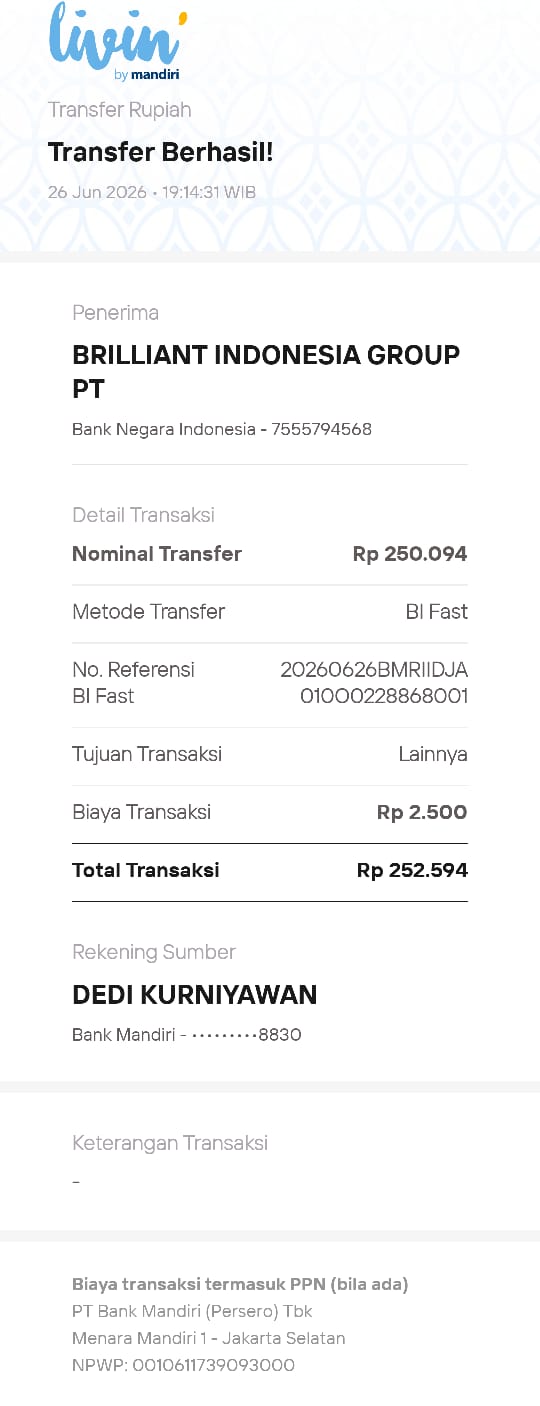Click the Metode Transfer label

(149, 612)
